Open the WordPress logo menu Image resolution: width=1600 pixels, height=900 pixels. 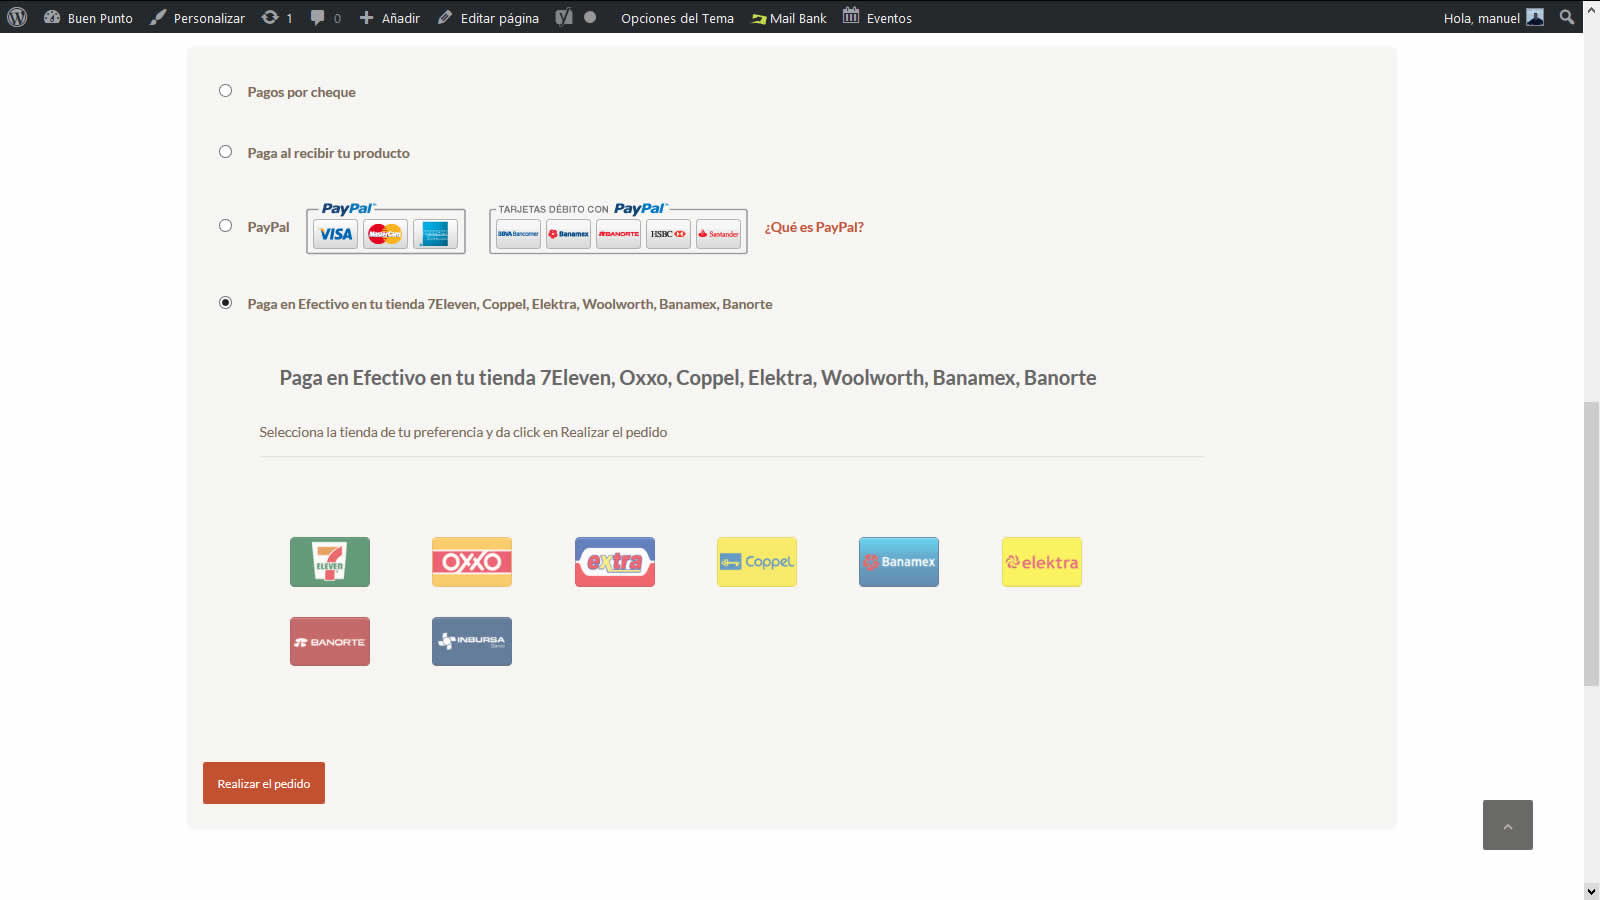pyautogui.click(x=17, y=17)
